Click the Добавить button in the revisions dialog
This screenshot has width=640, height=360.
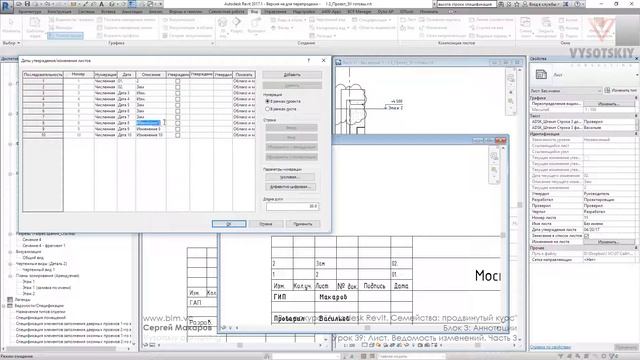click(292, 75)
